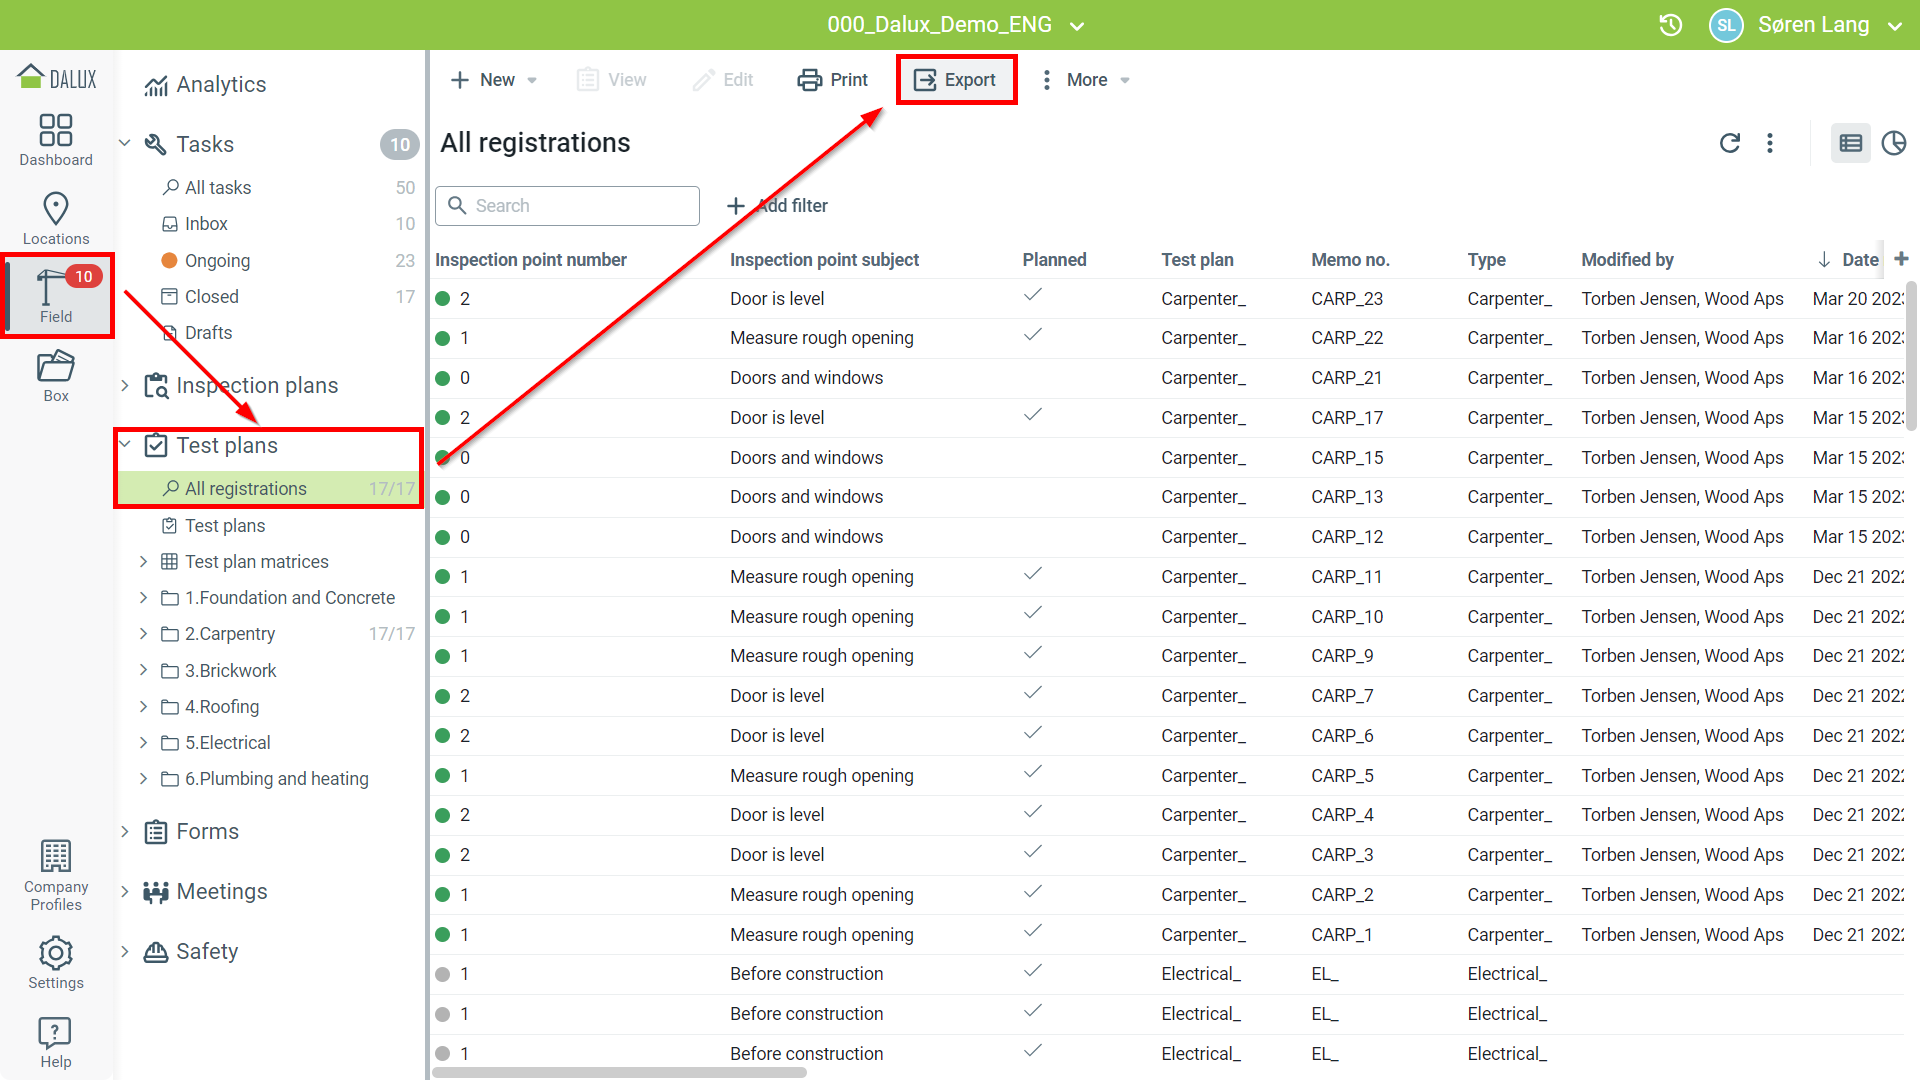Expand the Inspection plans section
The height and width of the screenshot is (1080, 1920).
[125, 386]
